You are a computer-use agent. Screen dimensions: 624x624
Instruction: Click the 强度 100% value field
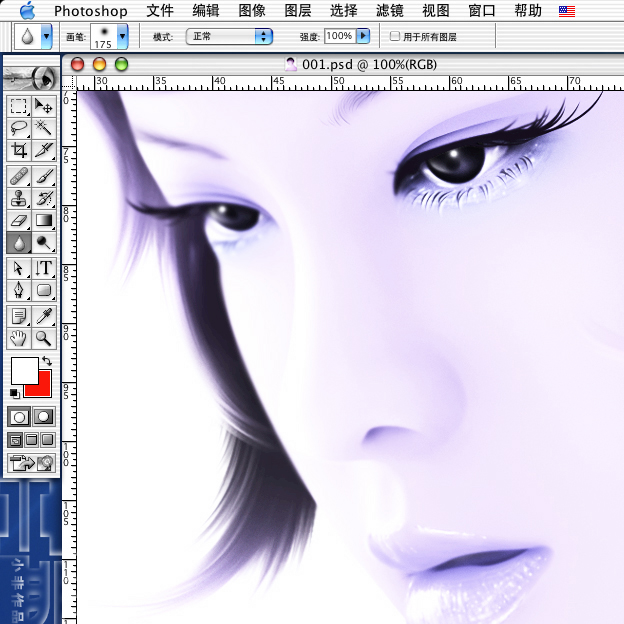[x=339, y=36]
